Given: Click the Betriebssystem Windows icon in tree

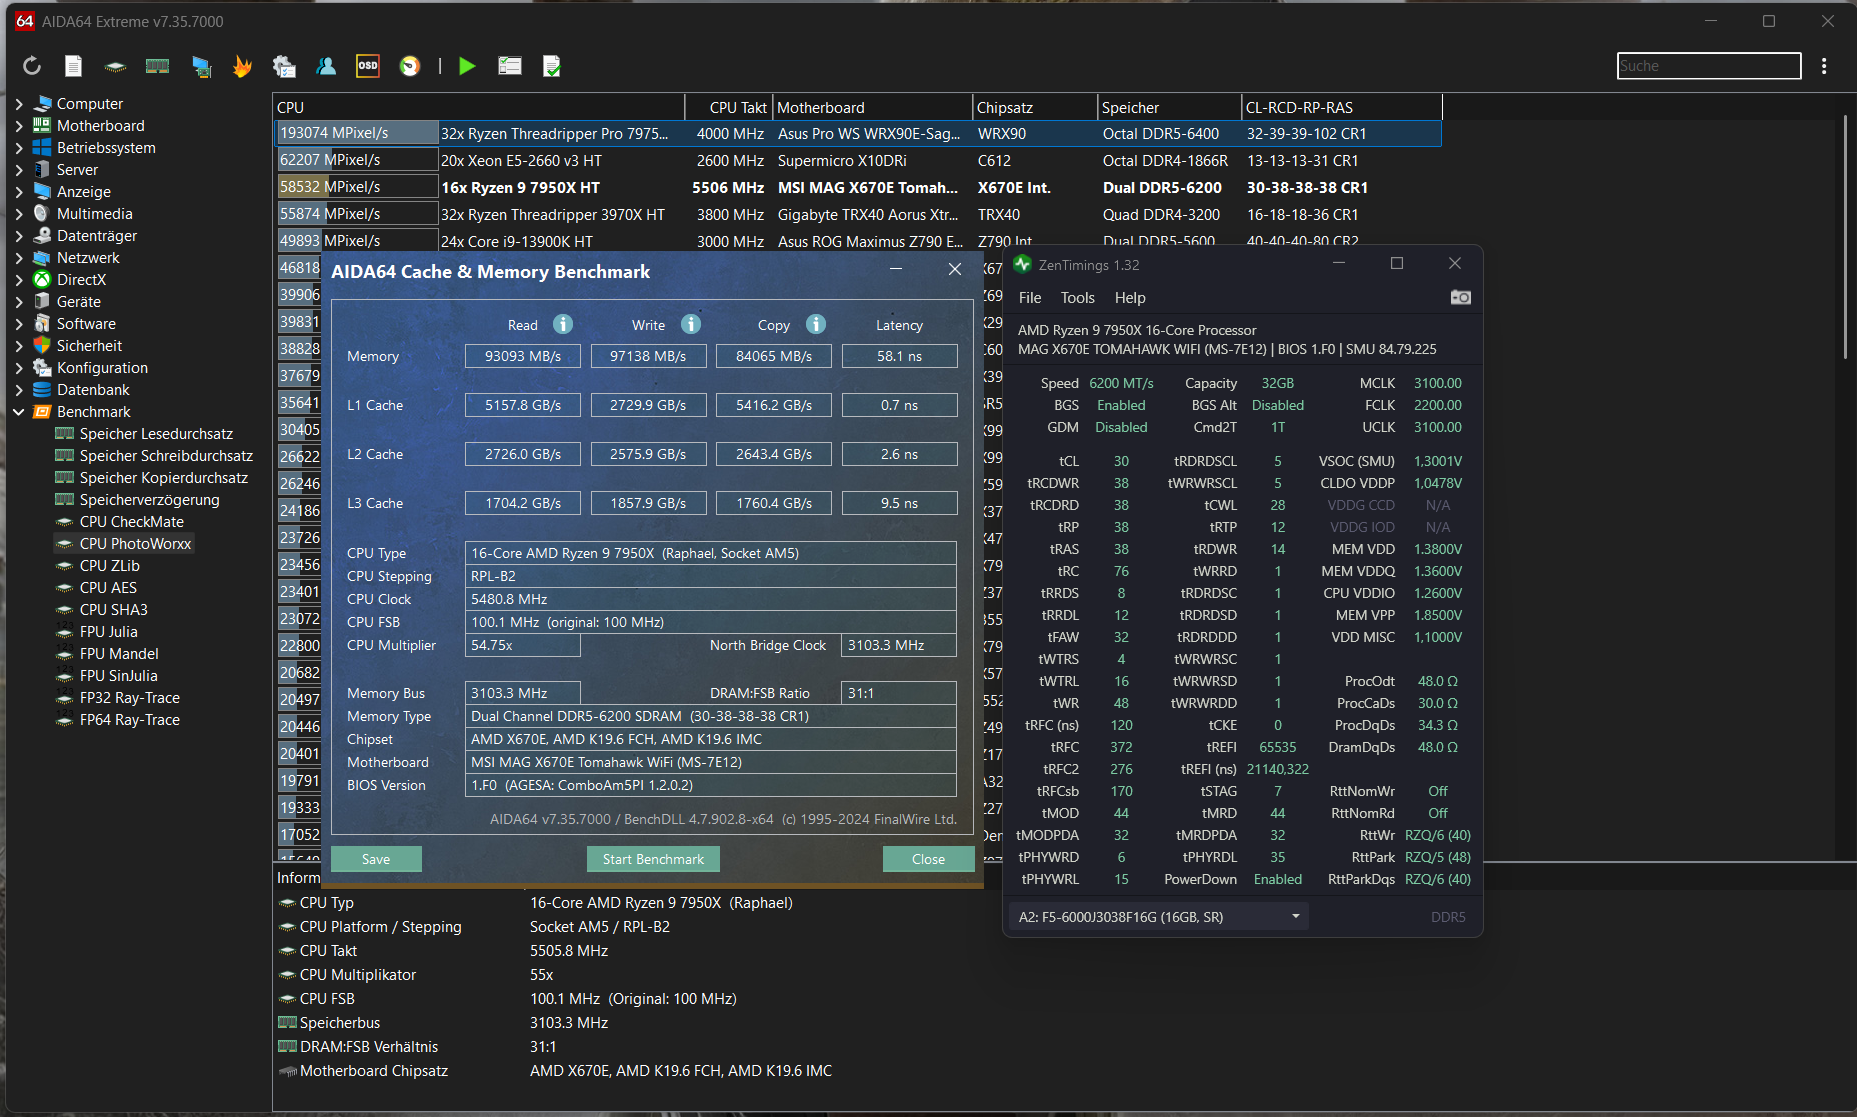Looking at the screenshot, I should [42, 148].
